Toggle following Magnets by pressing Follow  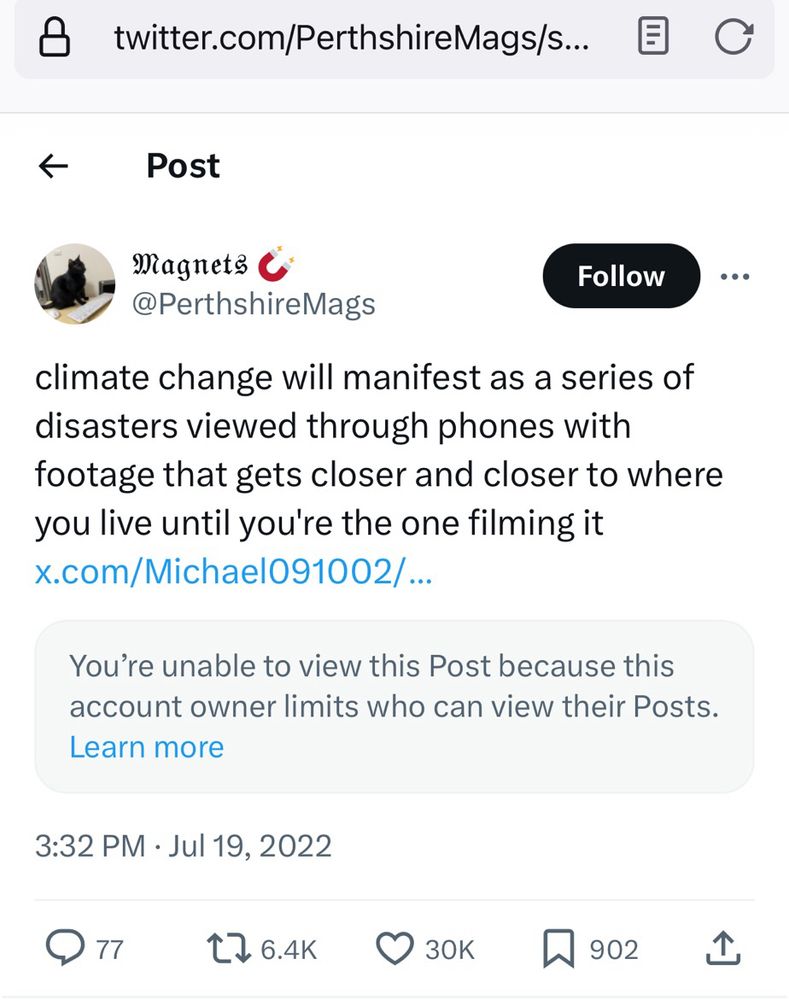coord(620,276)
